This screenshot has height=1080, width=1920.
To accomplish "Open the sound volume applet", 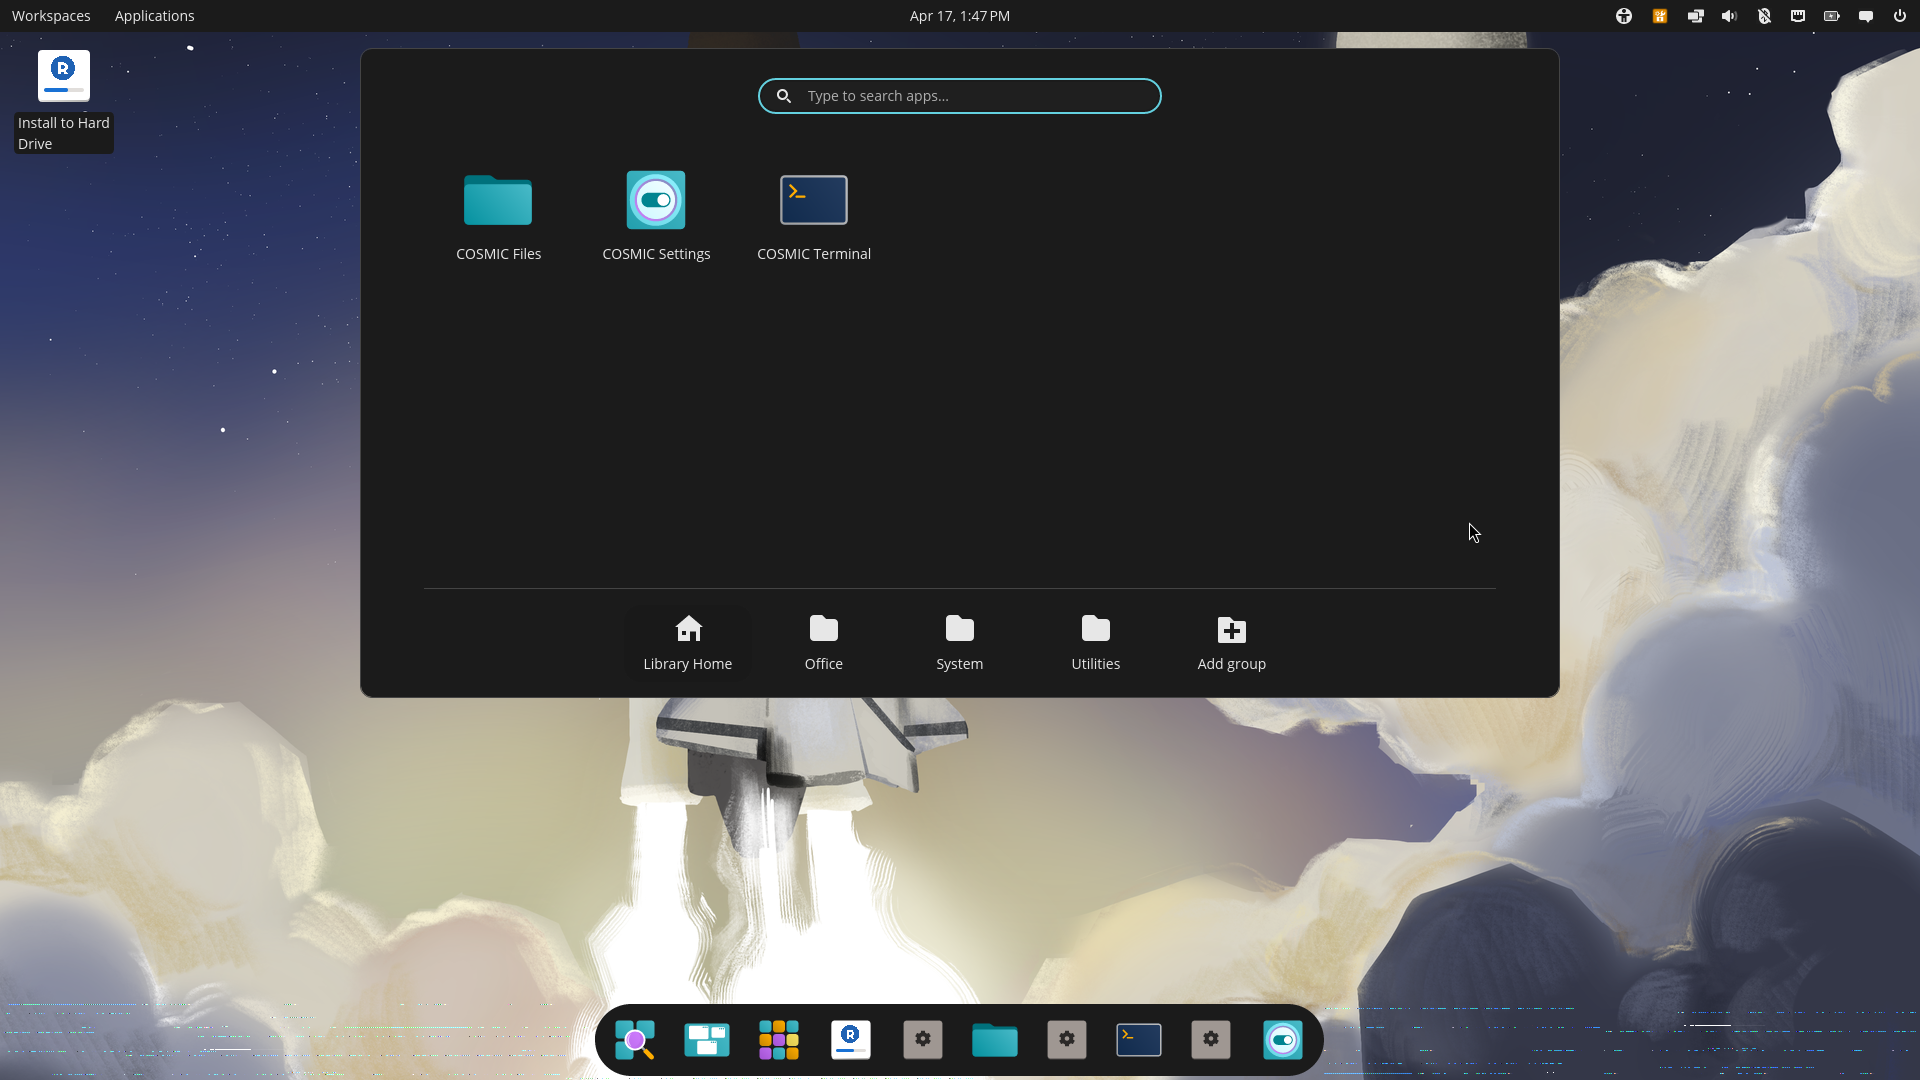I will [1729, 16].
